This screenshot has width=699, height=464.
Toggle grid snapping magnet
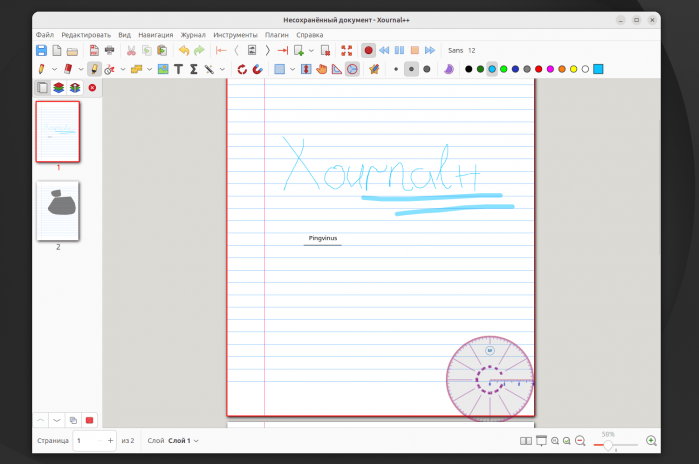[x=258, y=69]
